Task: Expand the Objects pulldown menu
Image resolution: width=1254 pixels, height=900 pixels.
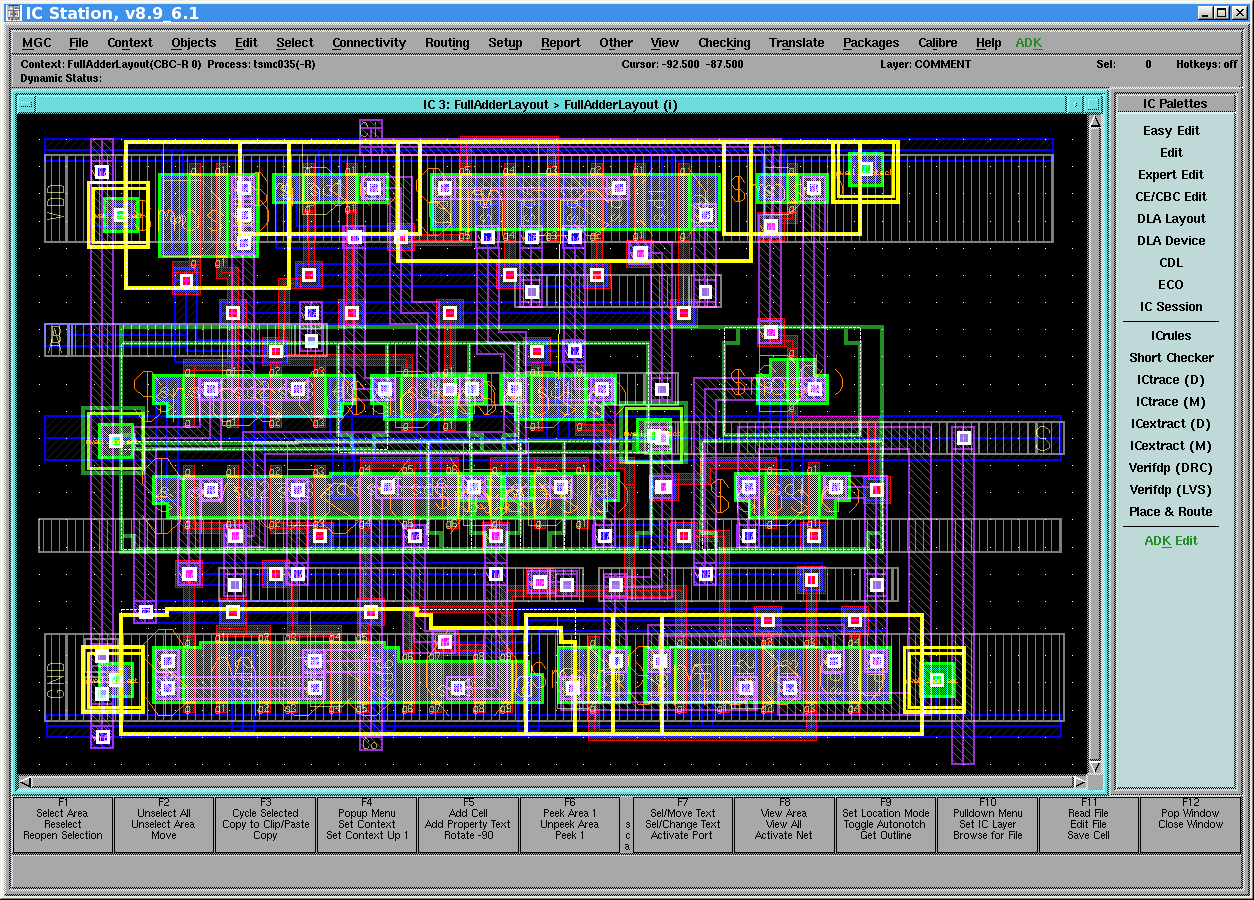Action: (x=193, y=43)
